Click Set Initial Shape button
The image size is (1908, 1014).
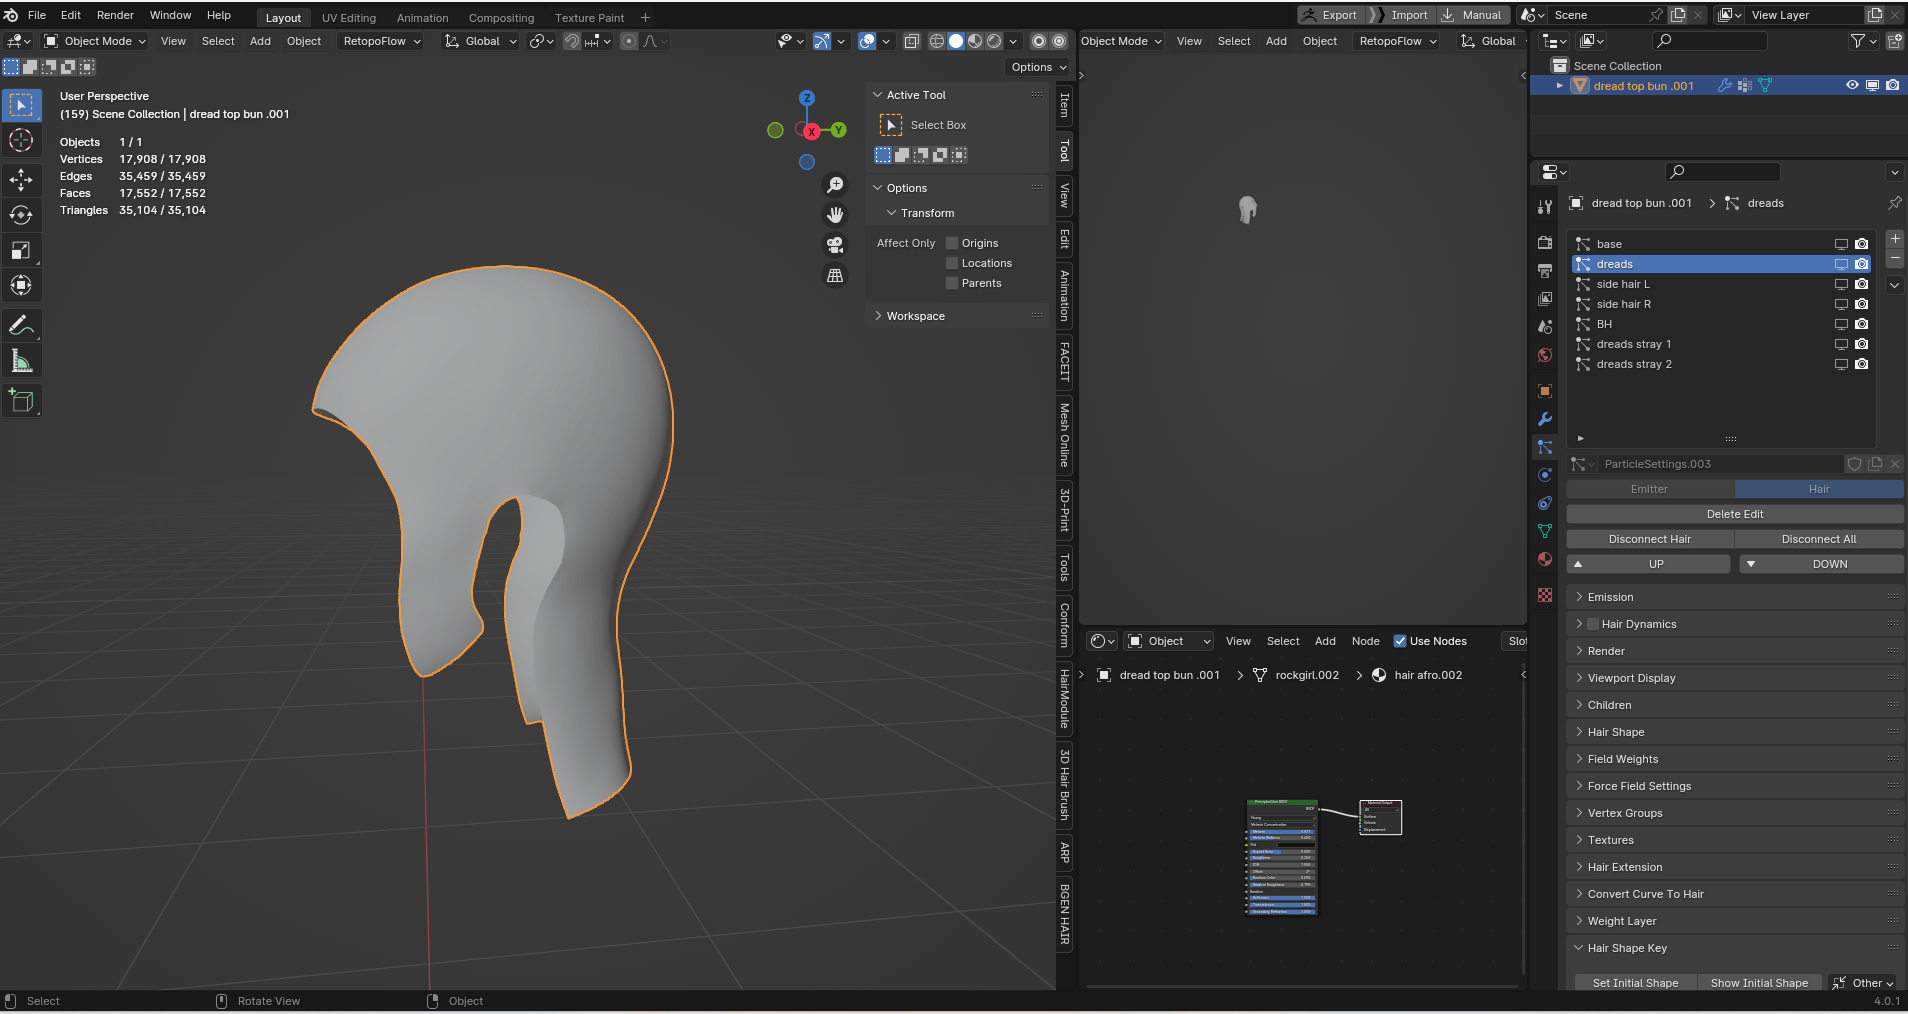pyautogui.click(x=1635, y=983)
